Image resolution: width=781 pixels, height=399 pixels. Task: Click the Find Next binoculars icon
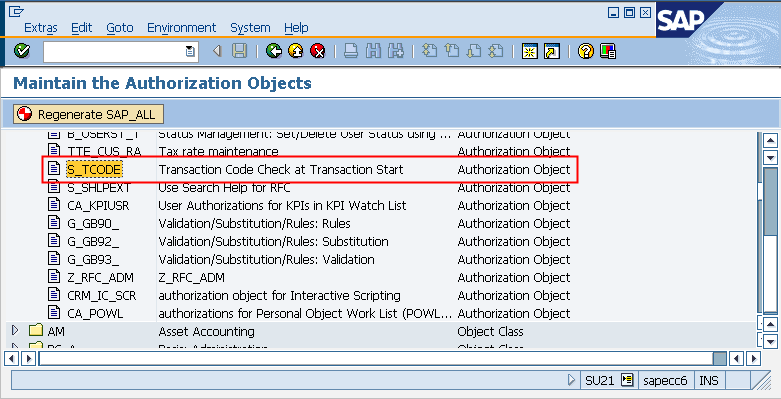coord(396,51)
